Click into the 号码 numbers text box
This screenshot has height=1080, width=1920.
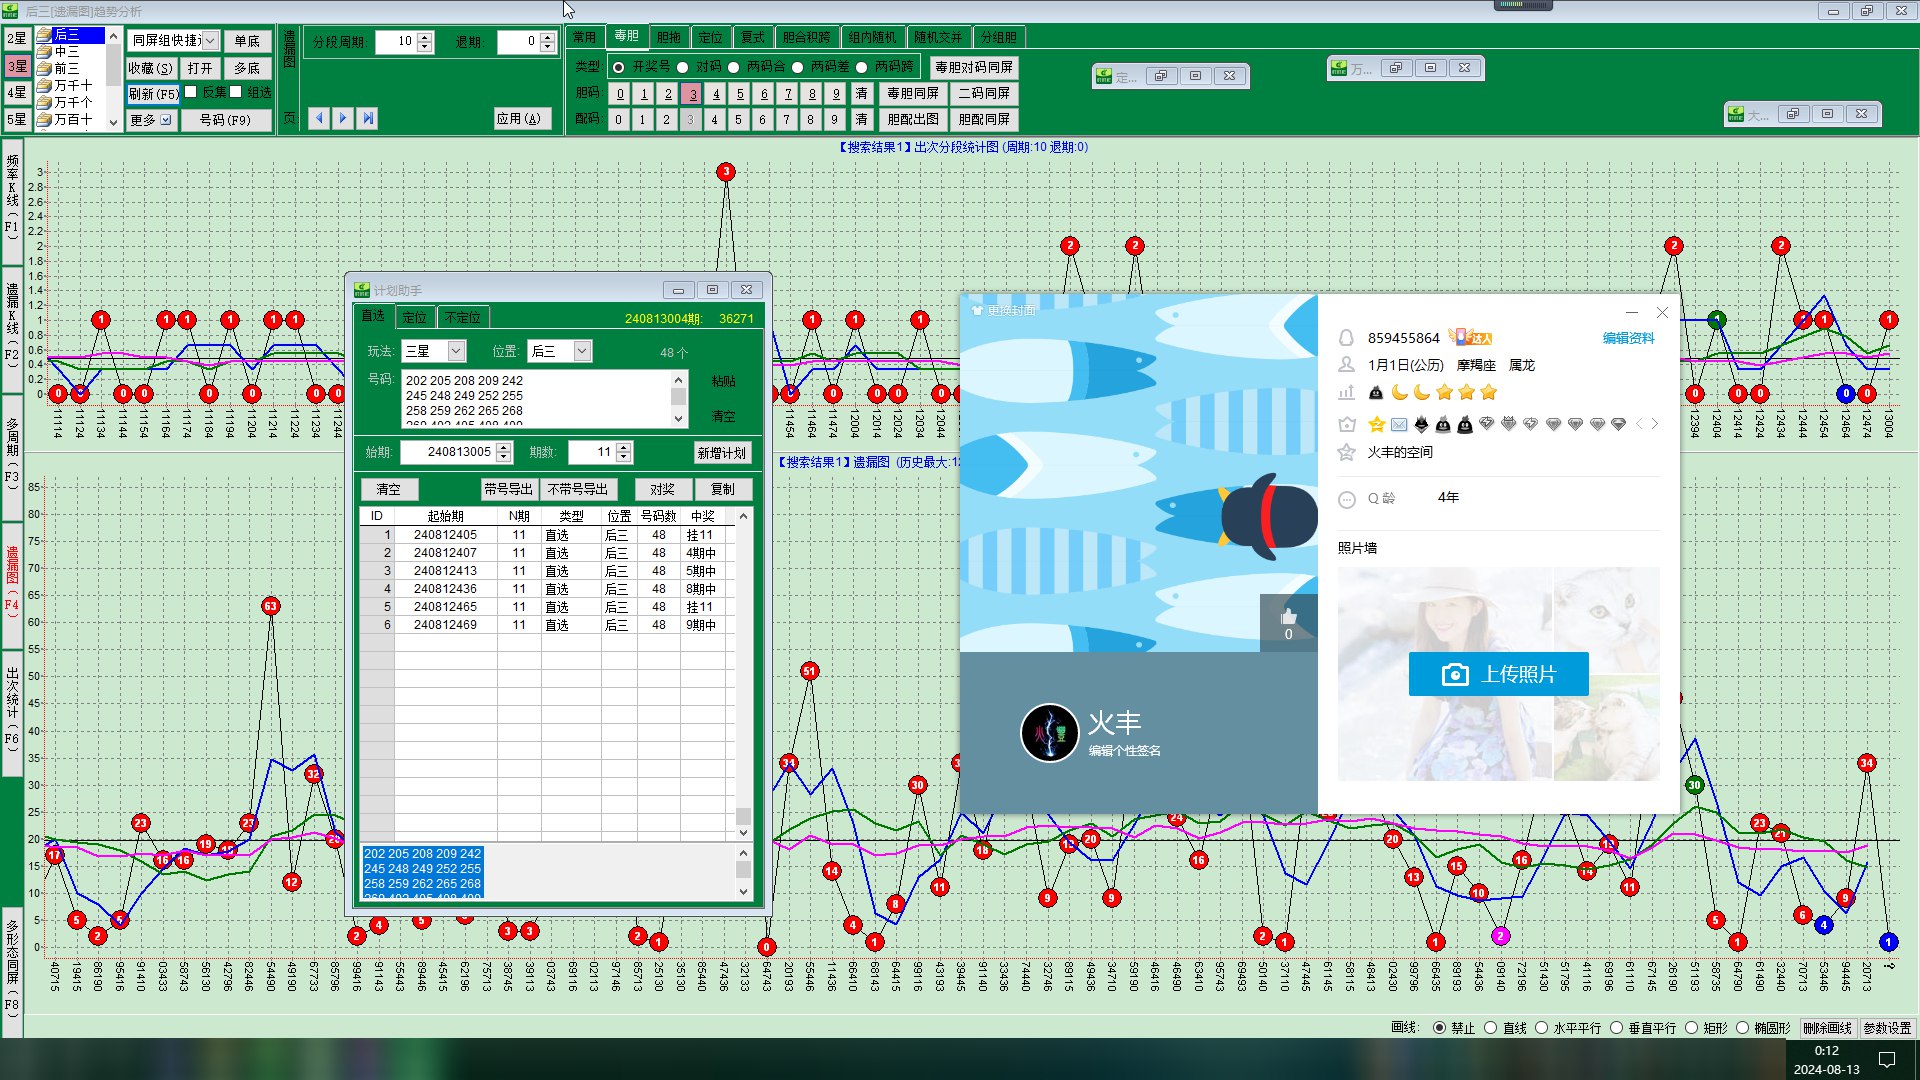(x=536, y=399)
